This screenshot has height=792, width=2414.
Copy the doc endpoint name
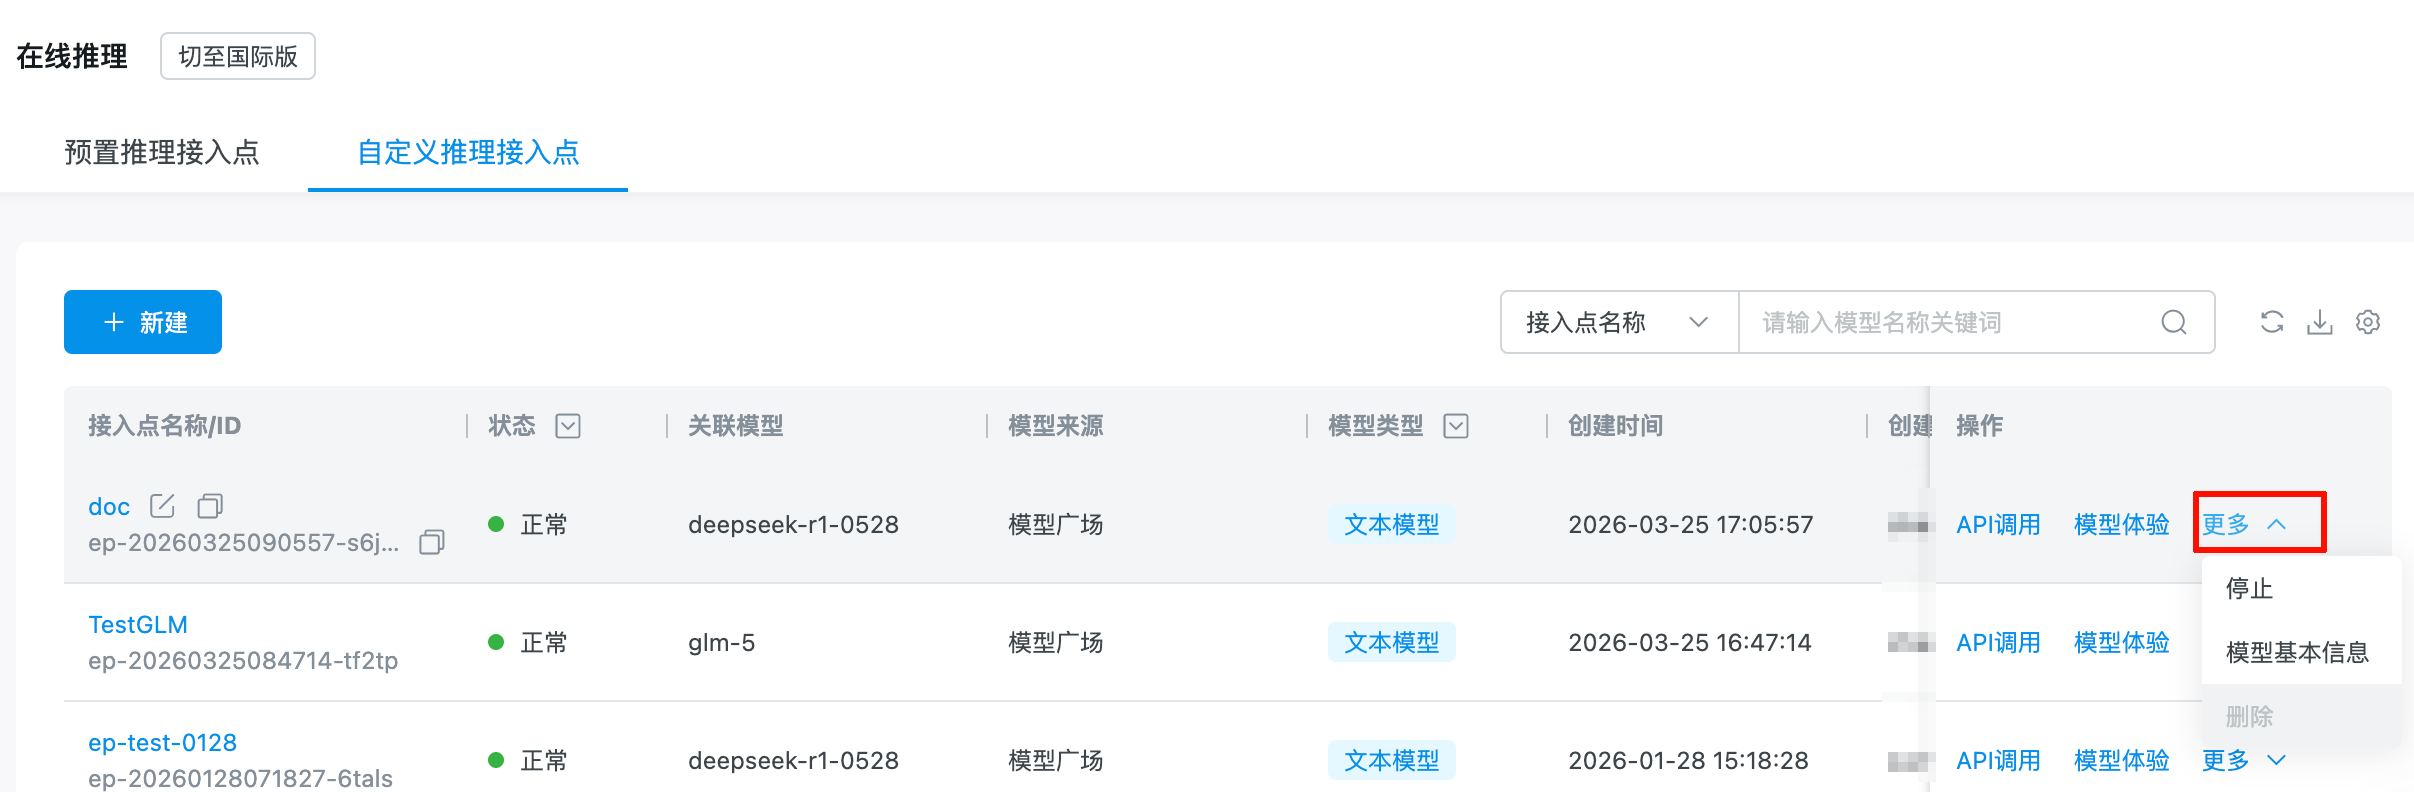click(x=210, y=506)
